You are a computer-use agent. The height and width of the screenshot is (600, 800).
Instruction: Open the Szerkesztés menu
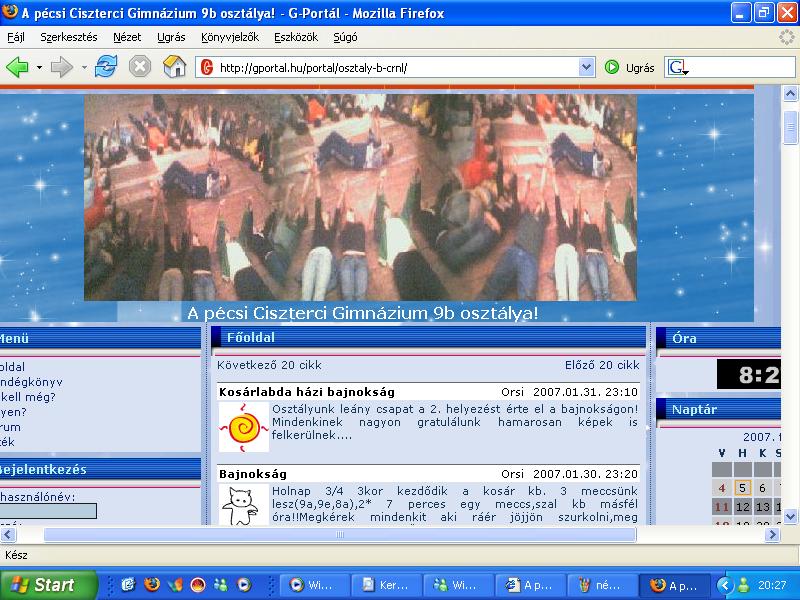[x=69, y=37]
